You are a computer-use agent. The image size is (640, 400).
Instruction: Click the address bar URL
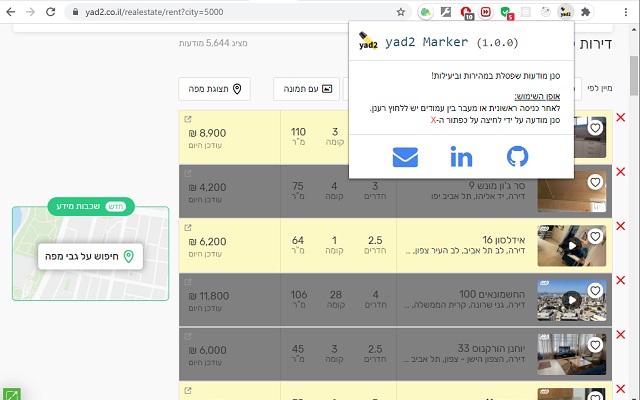click(154, 12)
